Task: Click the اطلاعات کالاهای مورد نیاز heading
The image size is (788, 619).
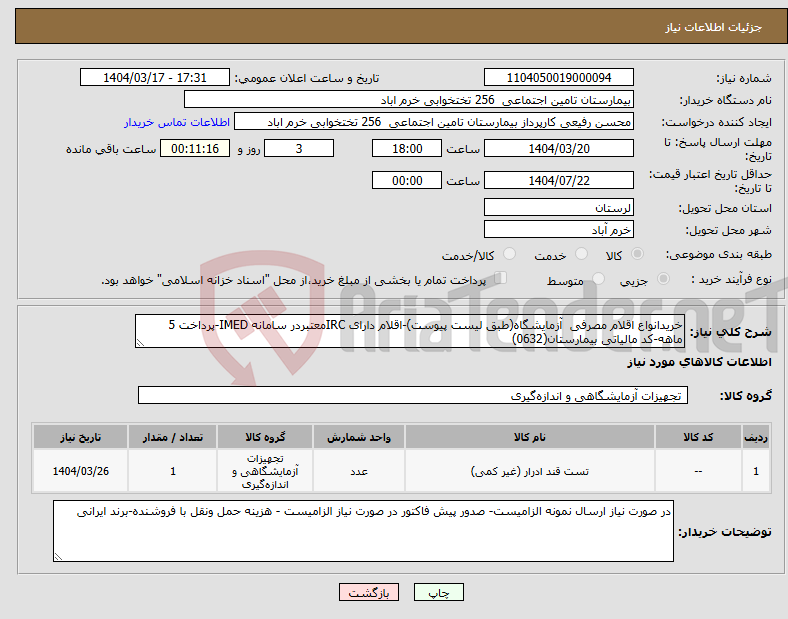Action: (x=699, y=362)
